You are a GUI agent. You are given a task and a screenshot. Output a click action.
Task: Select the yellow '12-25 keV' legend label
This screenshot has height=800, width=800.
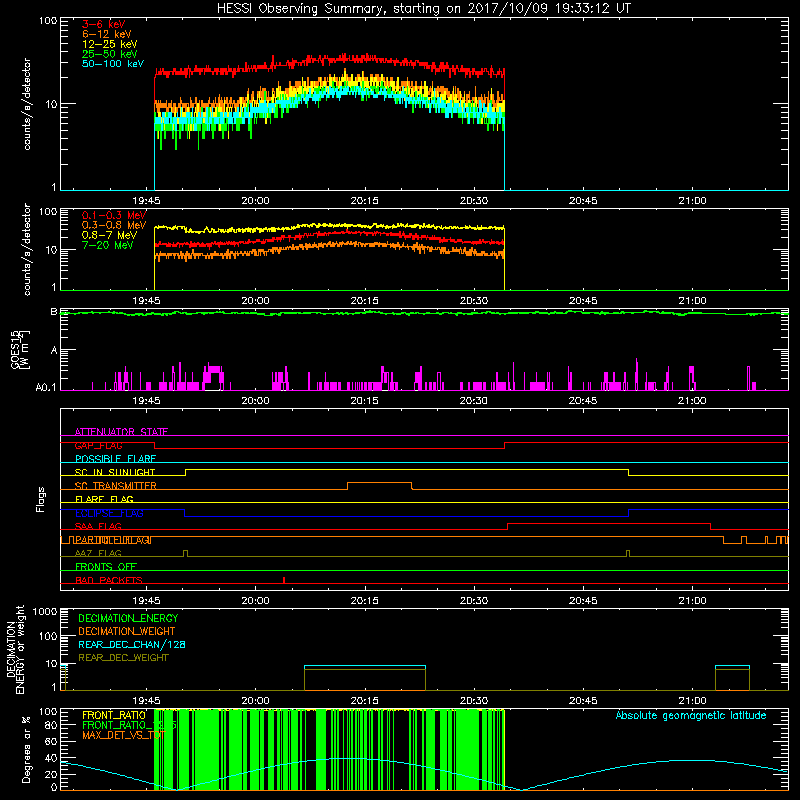110,44
